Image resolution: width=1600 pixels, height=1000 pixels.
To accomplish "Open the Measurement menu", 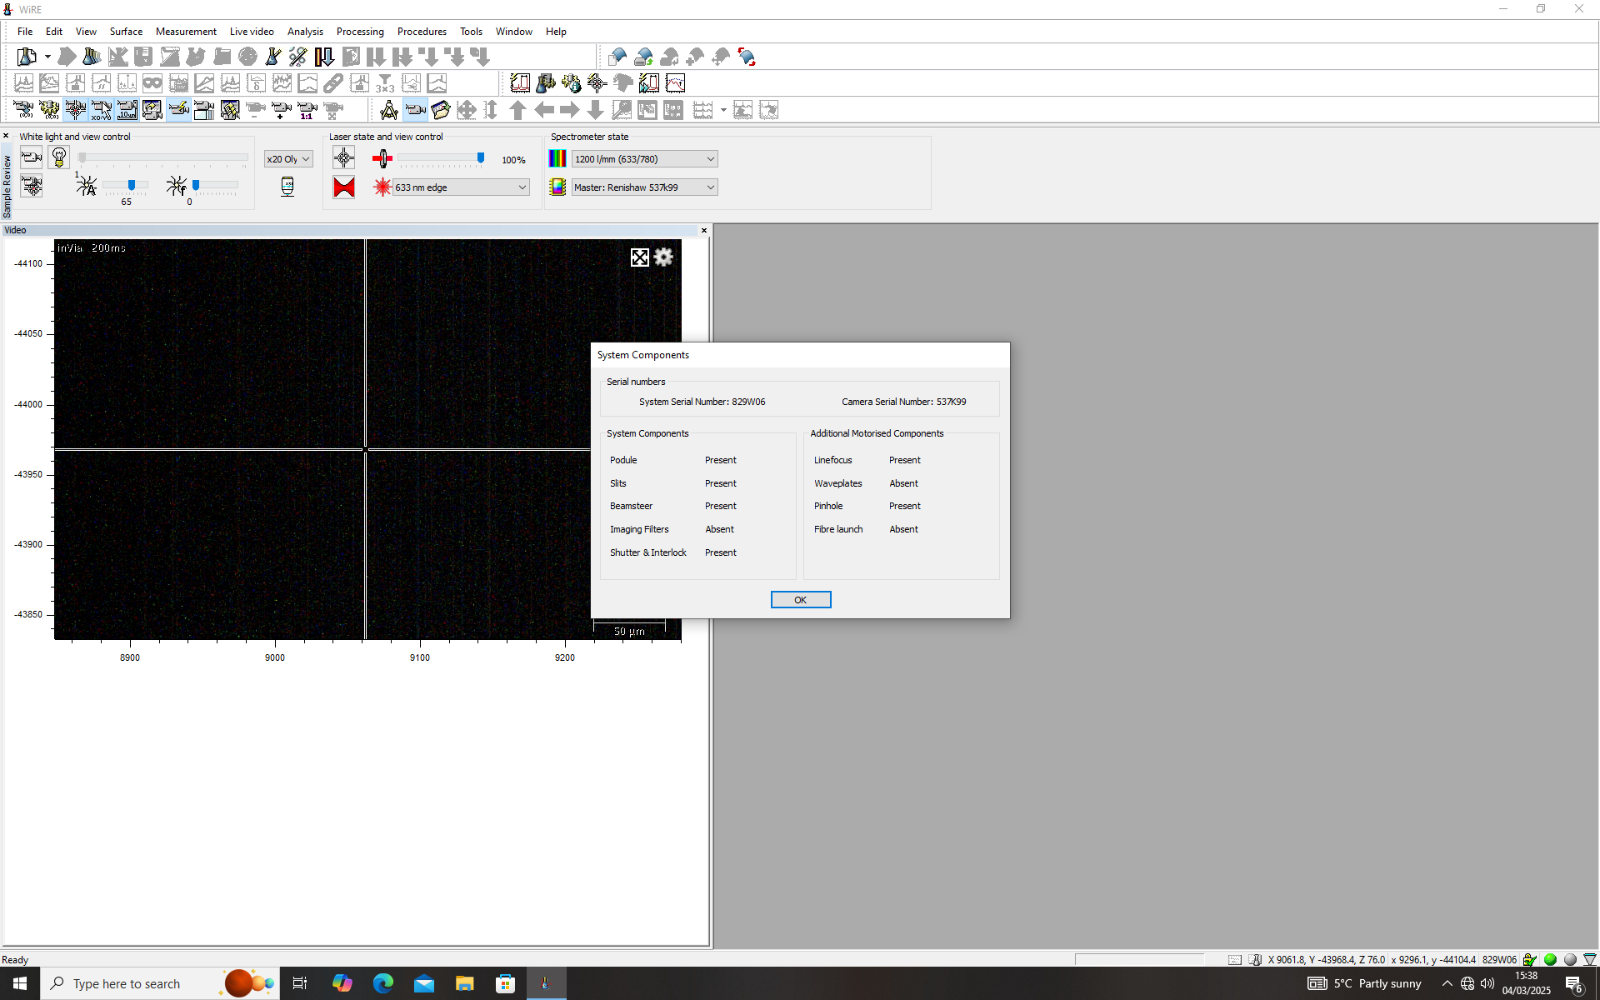I will [x=186, y=31].
